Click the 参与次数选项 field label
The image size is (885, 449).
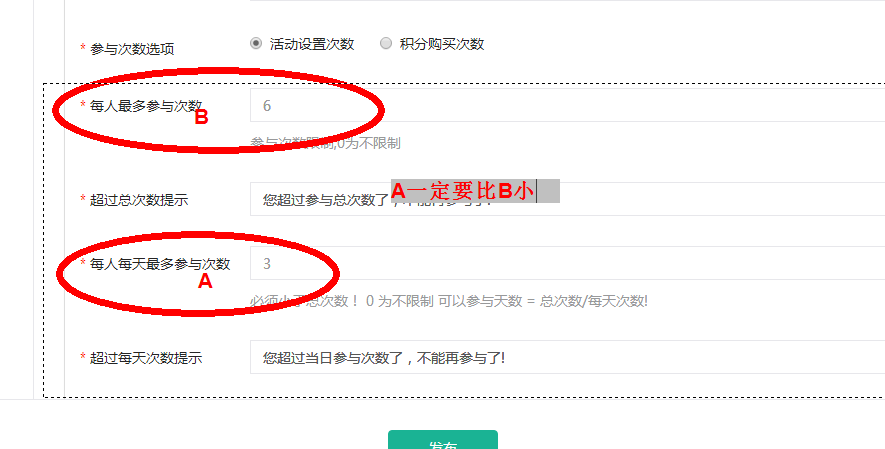tap(132, 49)
